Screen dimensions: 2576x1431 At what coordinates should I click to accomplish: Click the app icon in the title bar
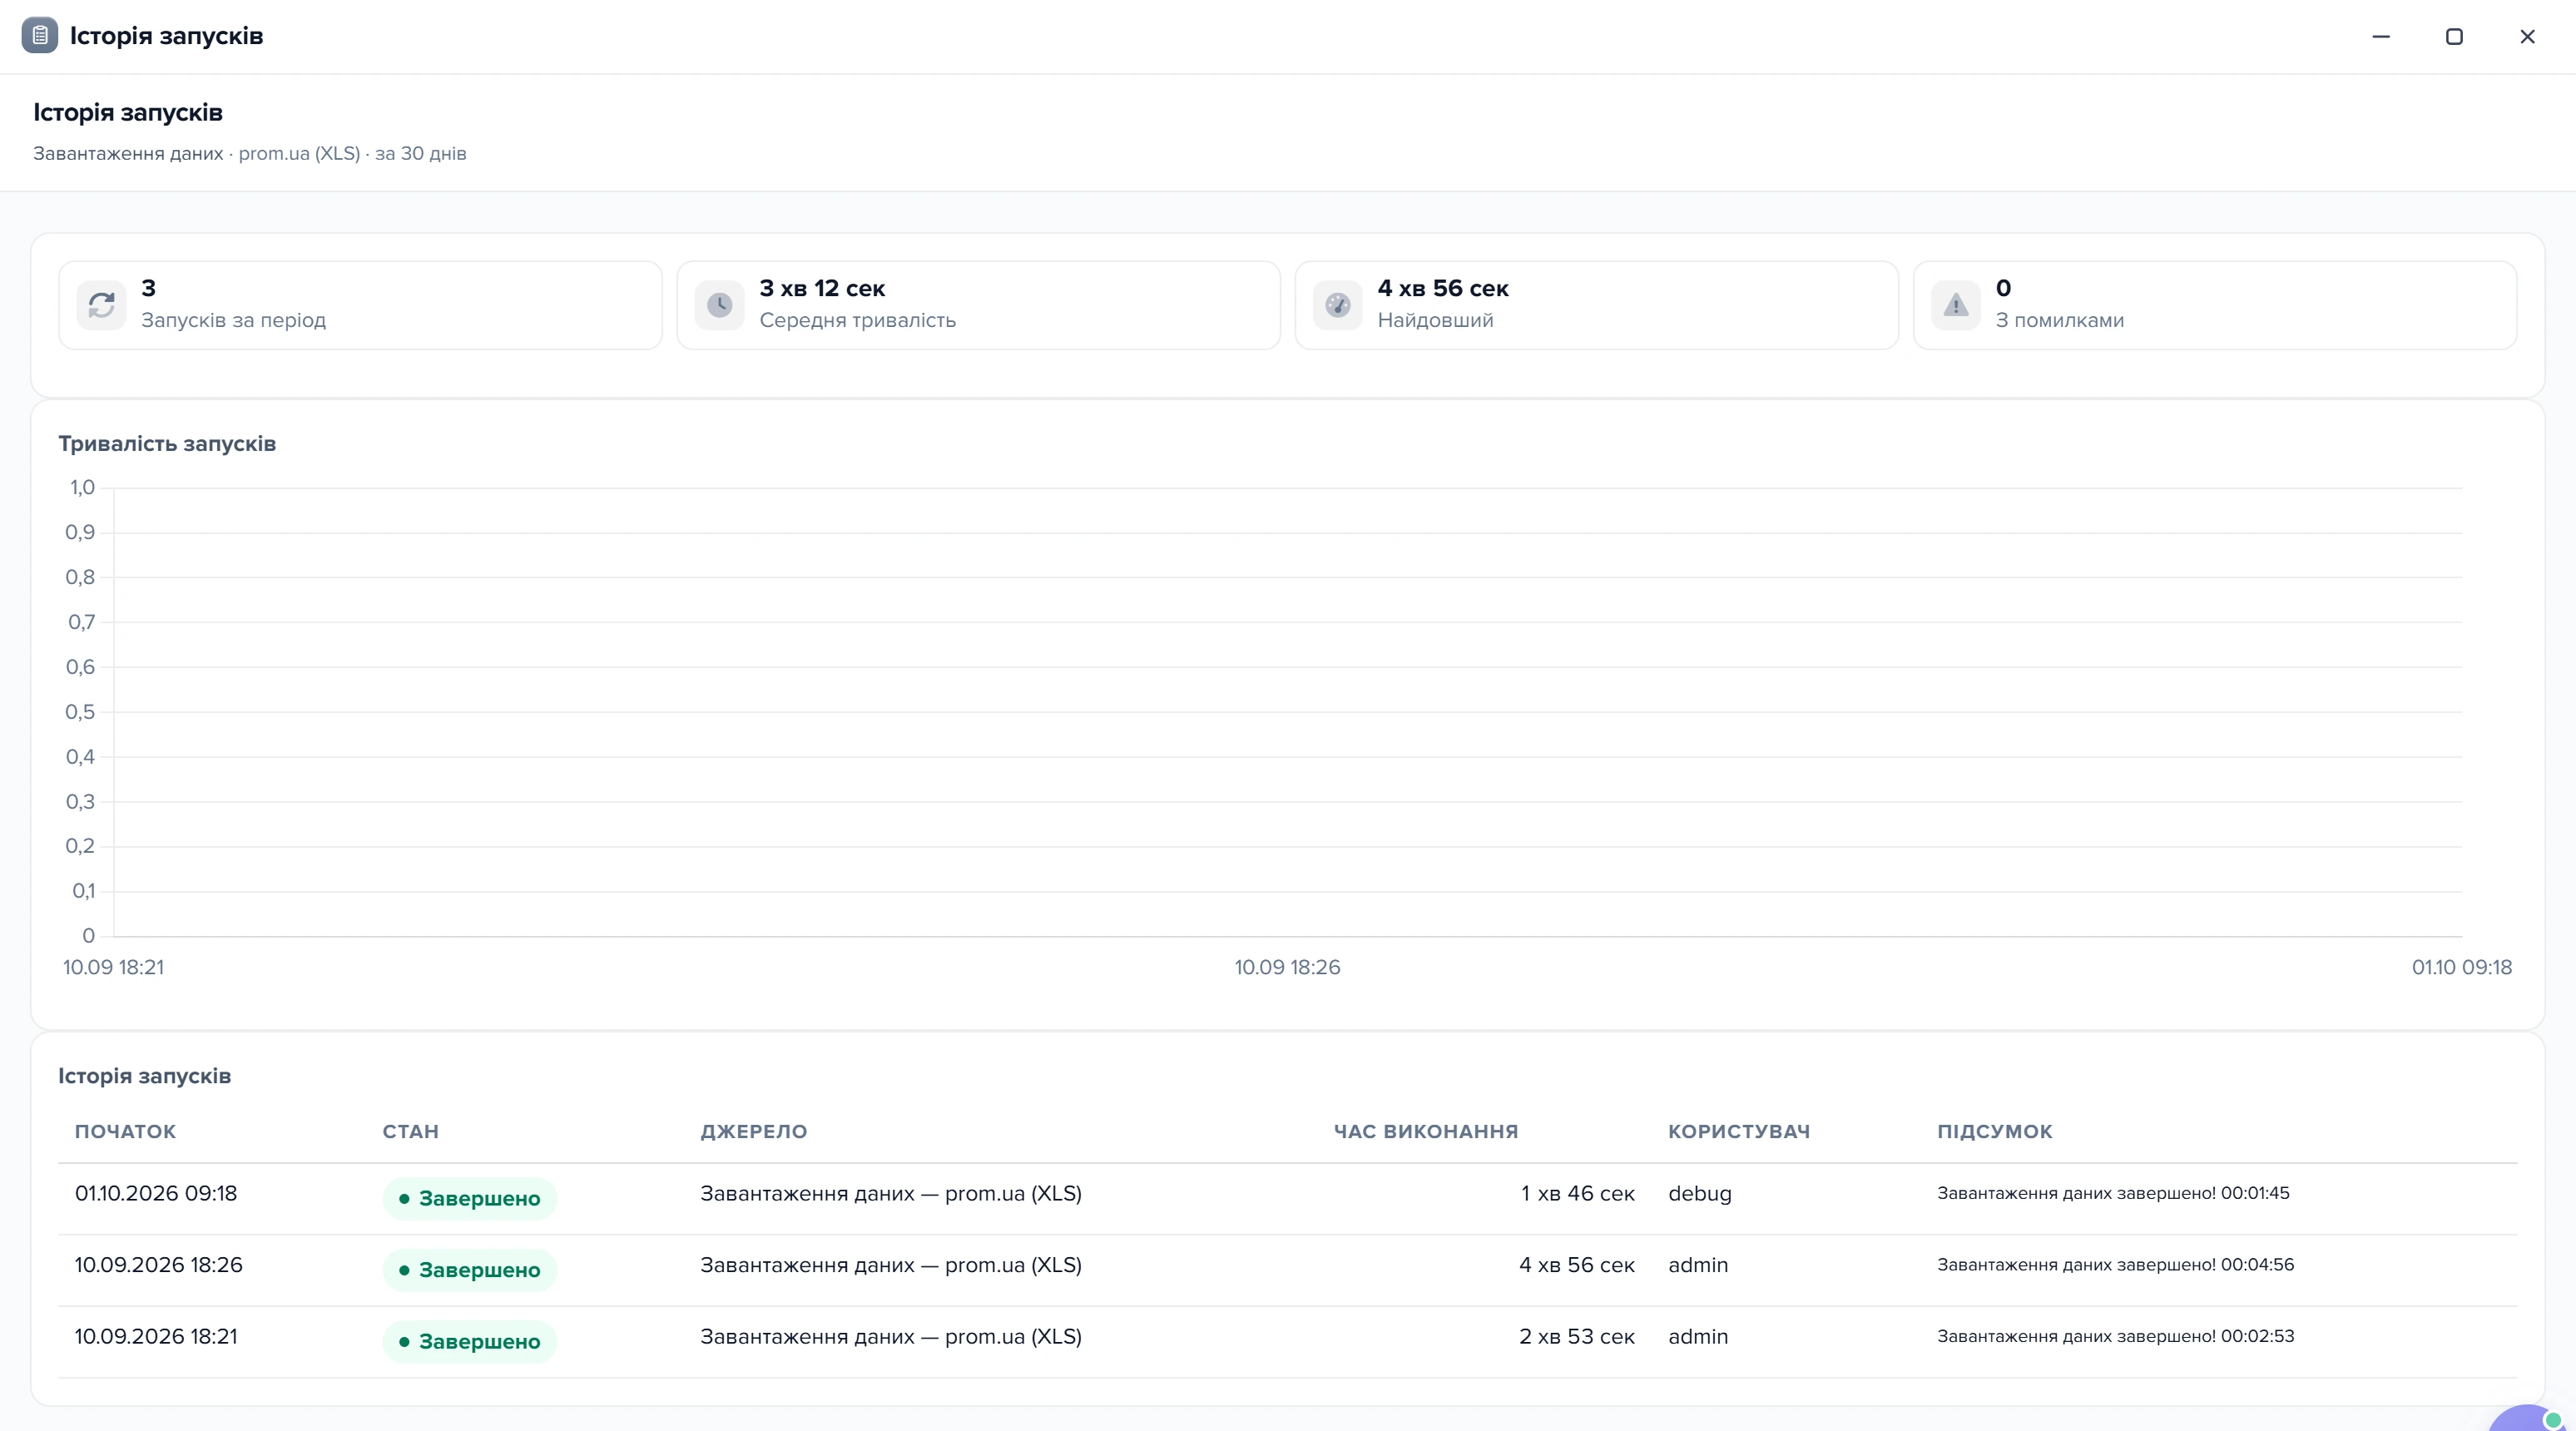click(x=40, y=36)
